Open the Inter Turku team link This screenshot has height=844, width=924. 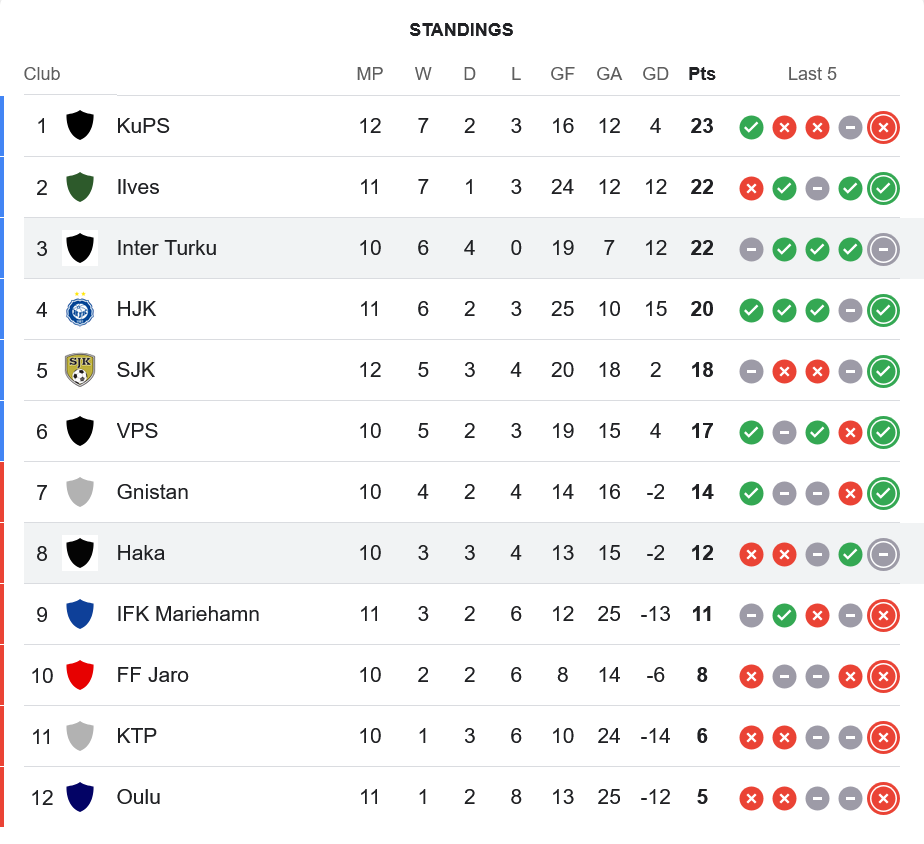click(x=166, y=248)
